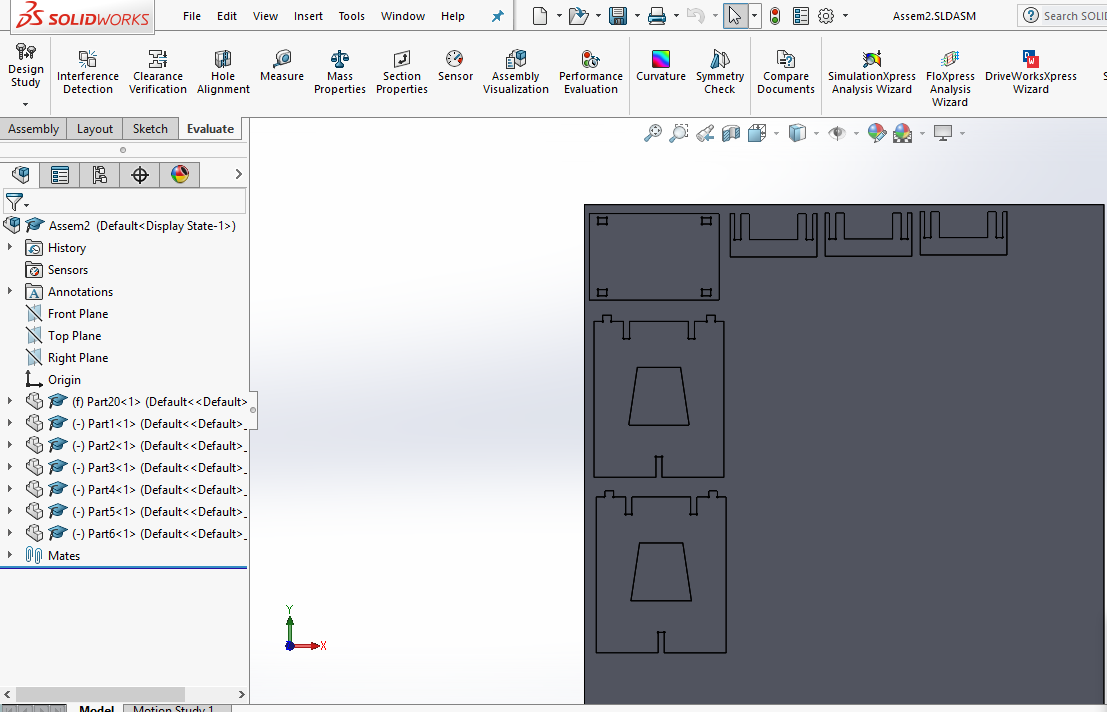Start FloXpress Analysis Wizard
The width and height of the screenshot is (1107, 712).
pyautogui.click(x=950, y=78)
